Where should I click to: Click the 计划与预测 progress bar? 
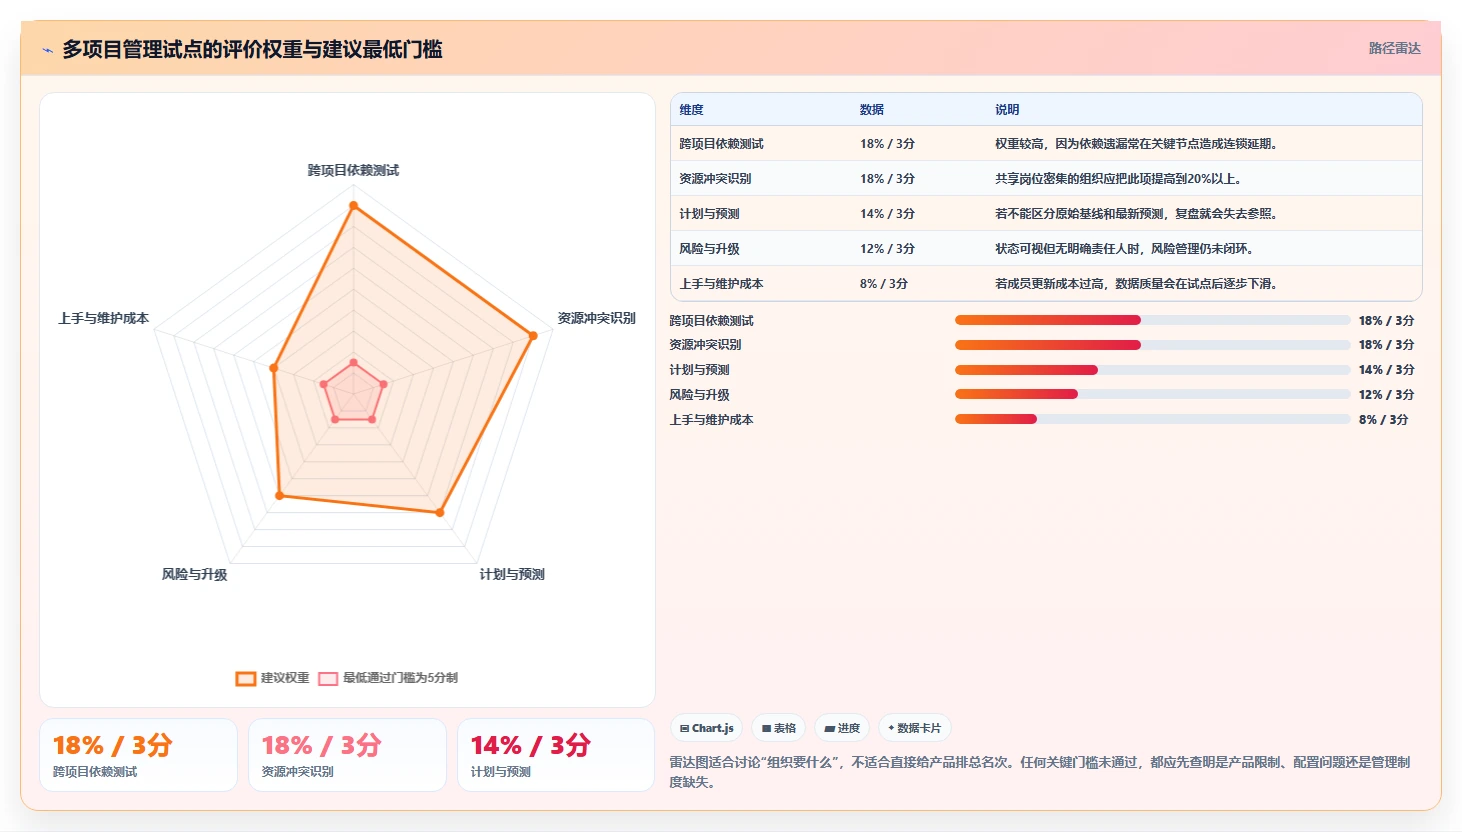coord(1152,370)
